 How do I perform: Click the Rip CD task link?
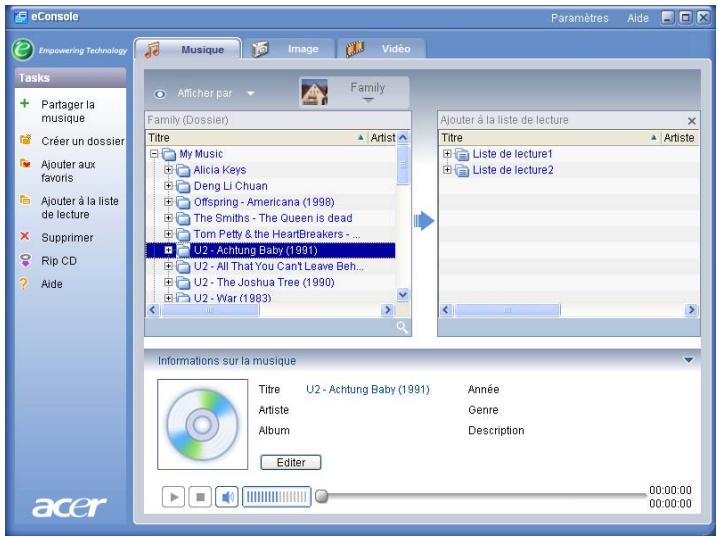(59, 261)
